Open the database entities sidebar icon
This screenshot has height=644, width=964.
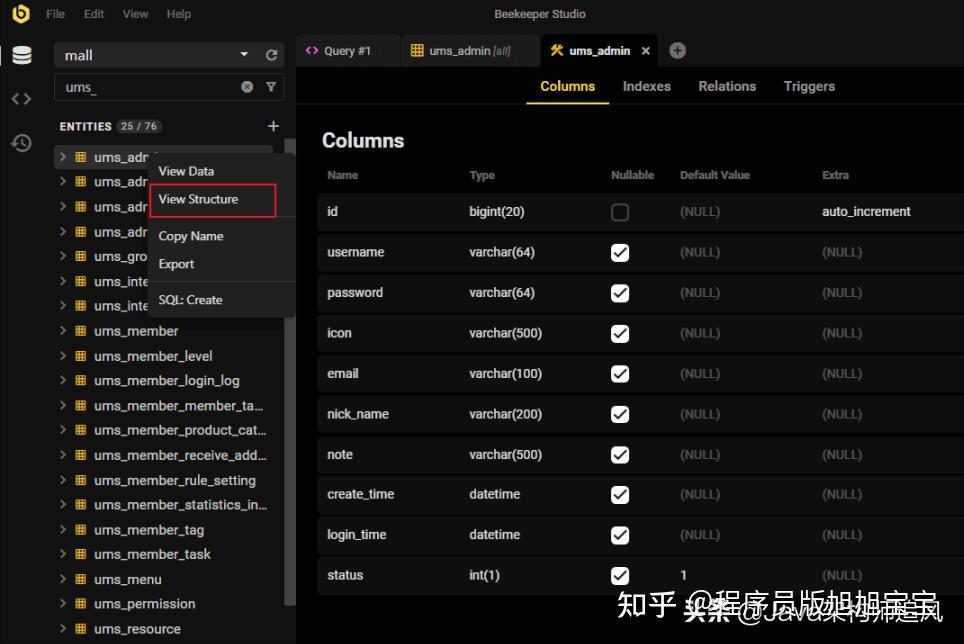tap(22, 55)
